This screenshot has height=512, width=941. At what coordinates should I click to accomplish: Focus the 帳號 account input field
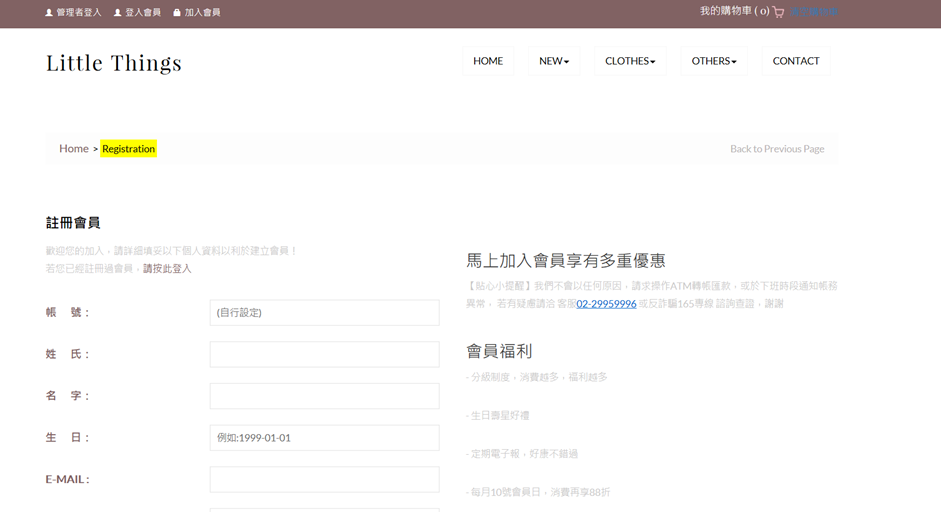(x=324, y=313)
